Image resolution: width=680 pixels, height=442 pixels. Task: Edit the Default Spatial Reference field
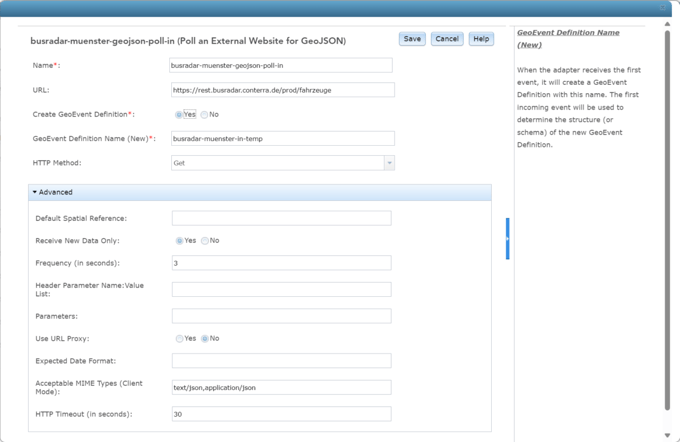[x=281, y=218]
